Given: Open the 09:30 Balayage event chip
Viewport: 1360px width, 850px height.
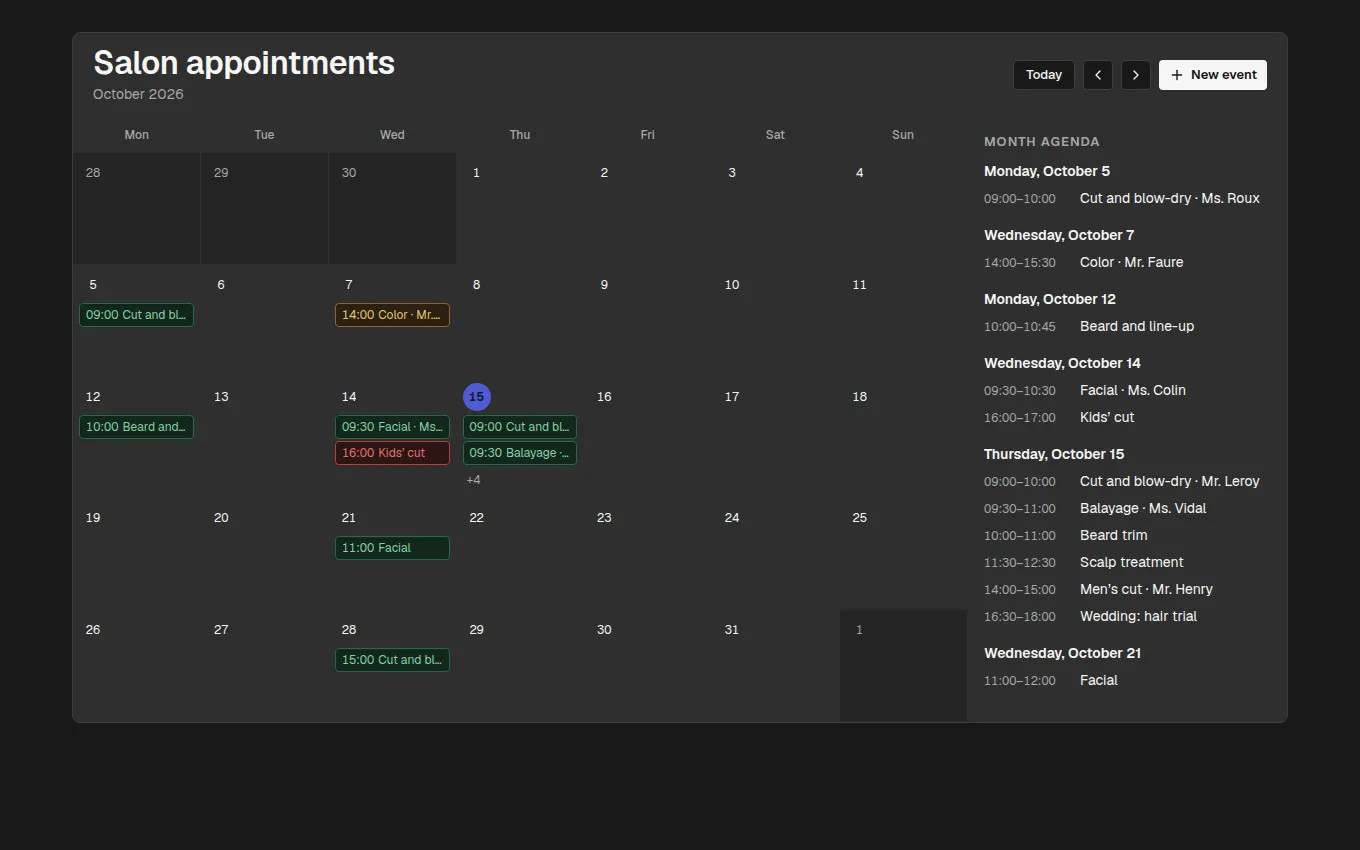Looking at the screenshot, I should [x=520, y=453].
